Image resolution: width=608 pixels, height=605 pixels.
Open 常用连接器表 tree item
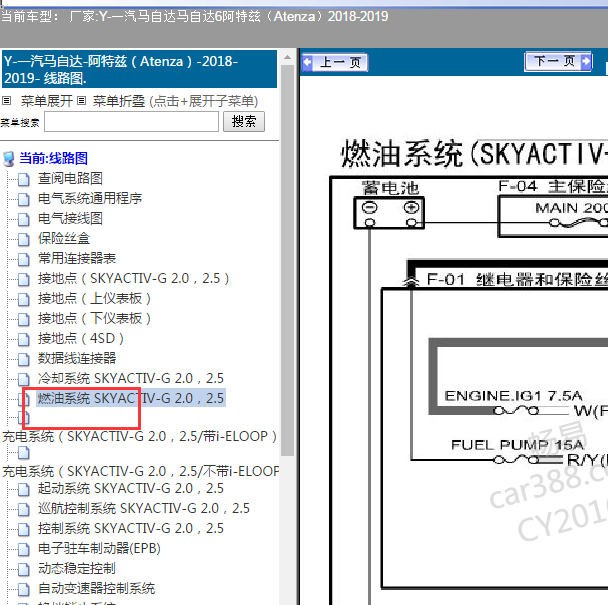77,258
